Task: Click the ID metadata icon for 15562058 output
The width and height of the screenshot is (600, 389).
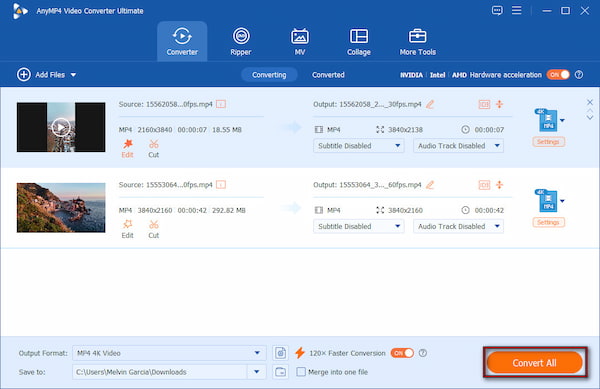Action: coord(484,104)
